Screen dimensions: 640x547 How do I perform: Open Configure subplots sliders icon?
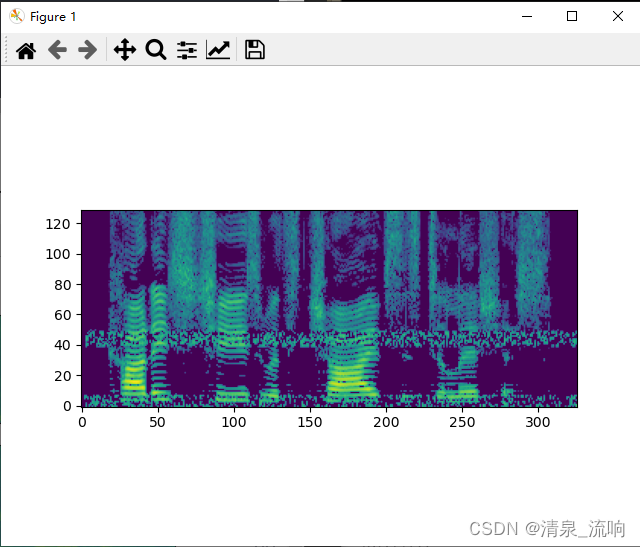187,50
